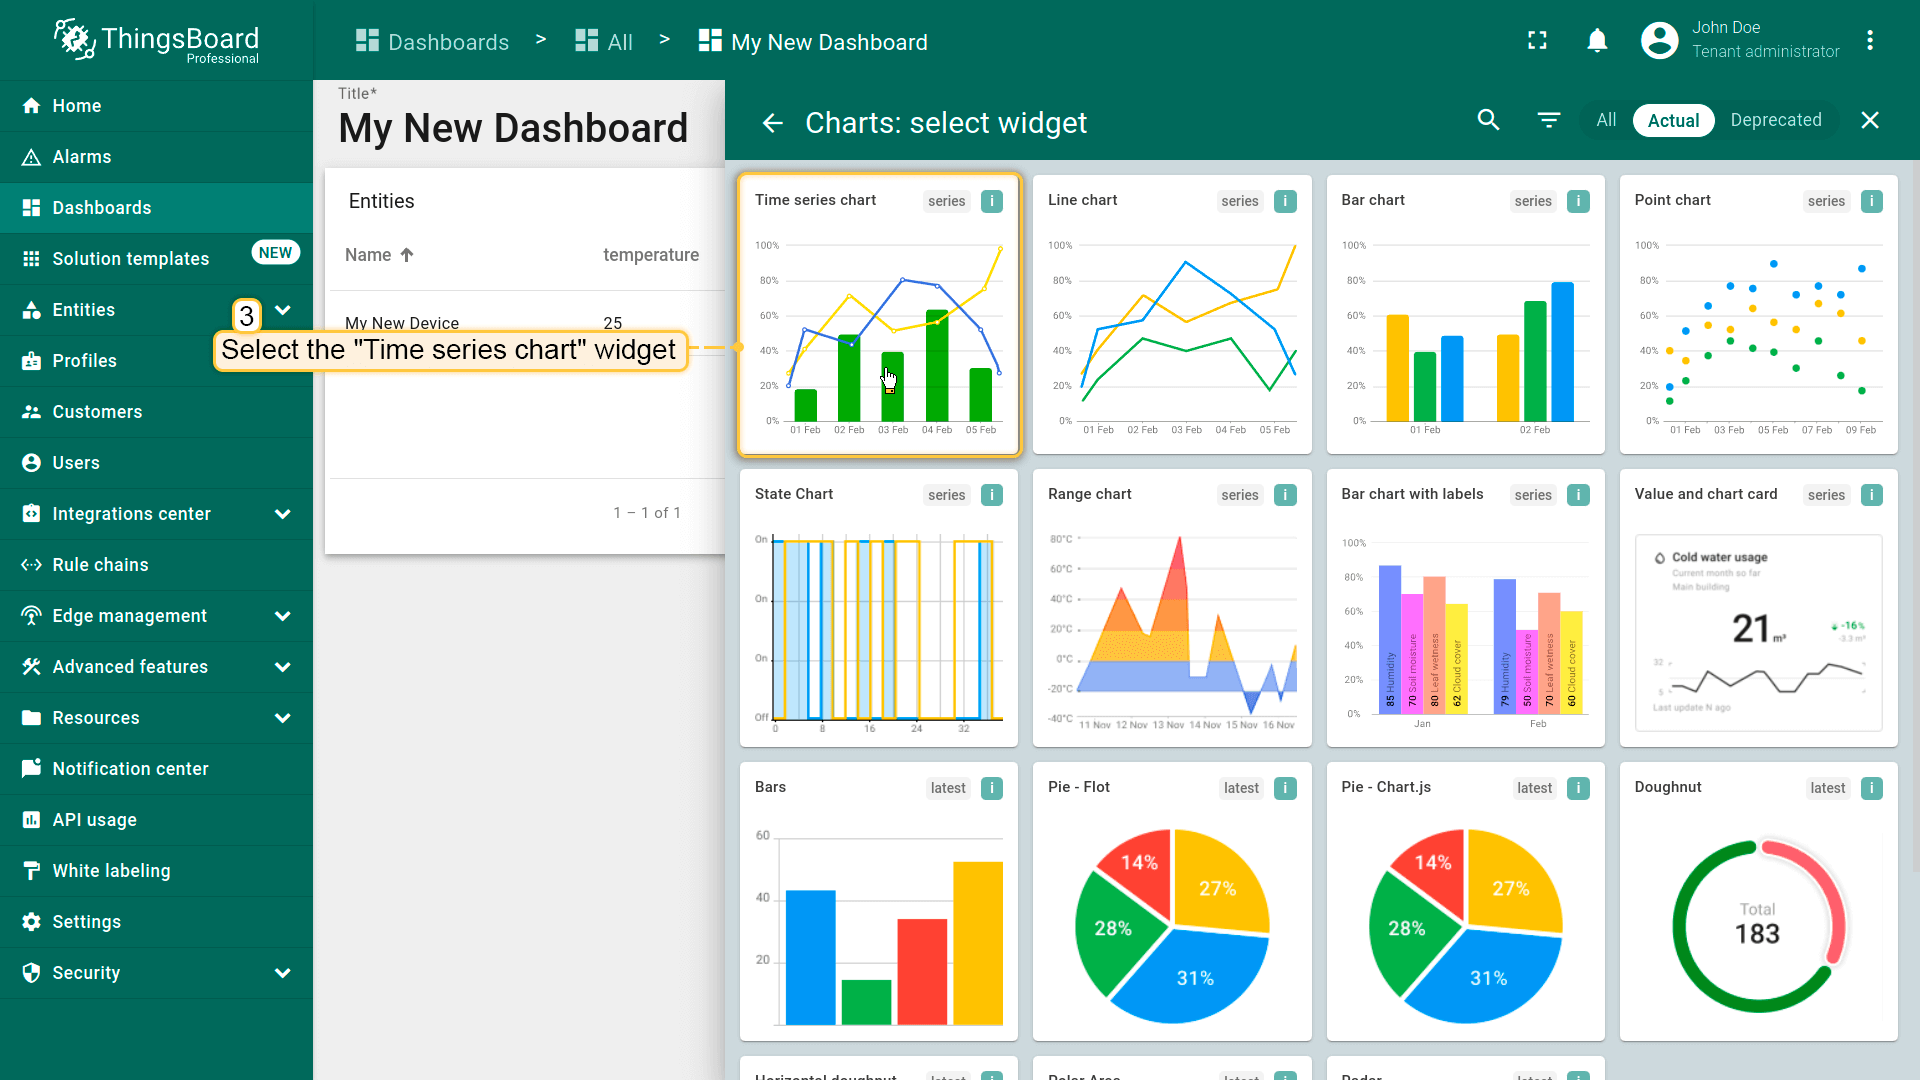Select the Time series chart widget
Viewport: 1920px width, 1080px height.
pyautogui.click(x=879, y=314)
